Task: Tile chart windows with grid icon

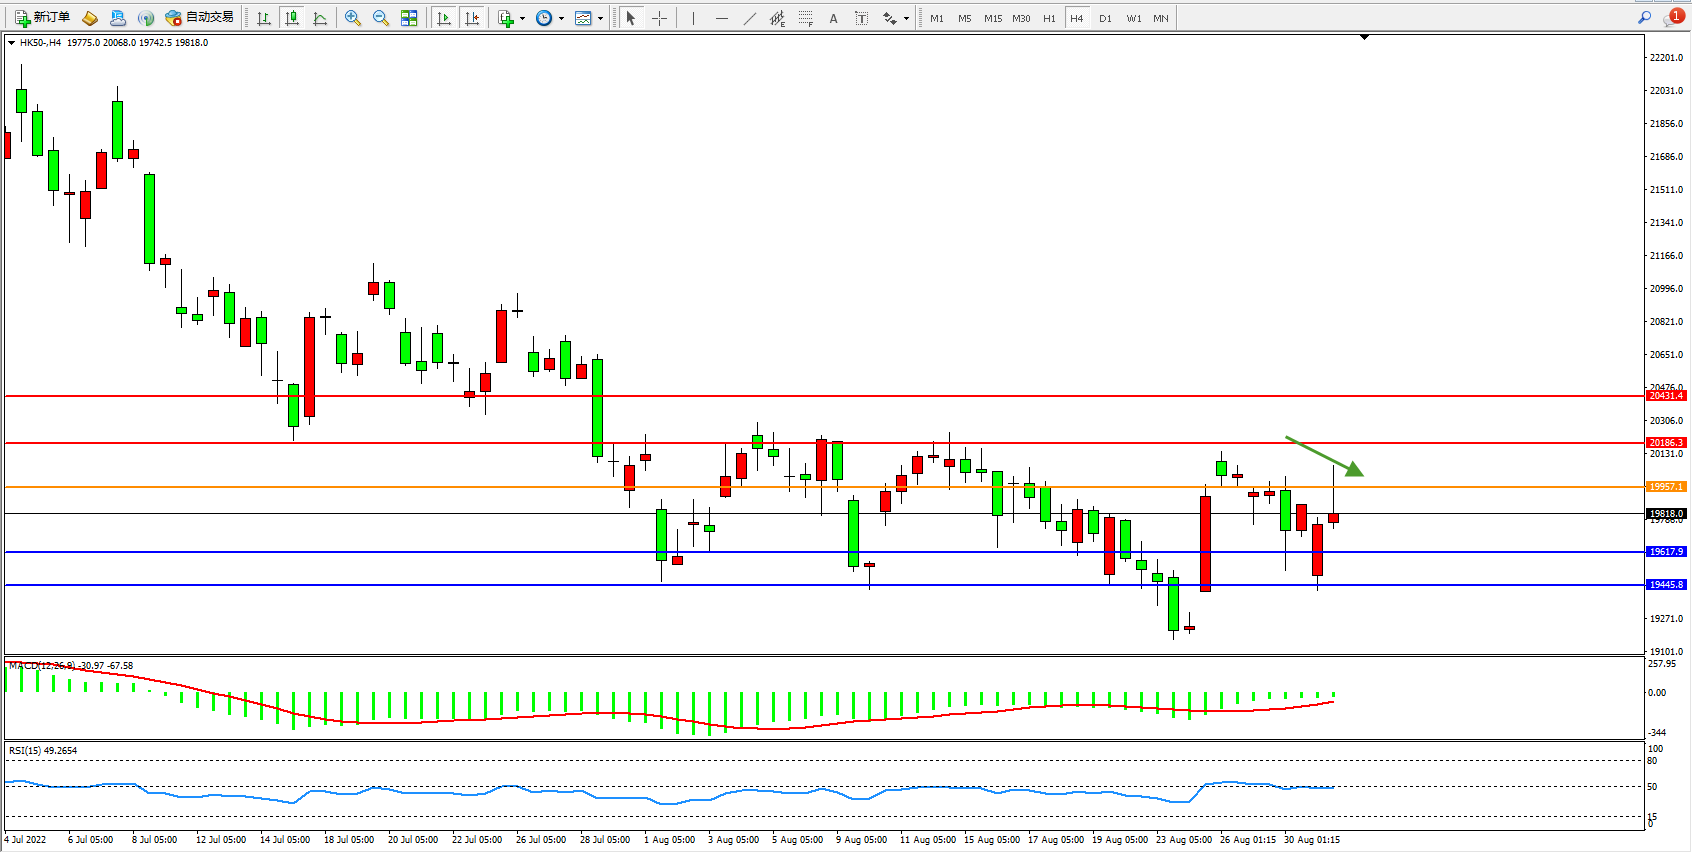Action: coord(409,18)
